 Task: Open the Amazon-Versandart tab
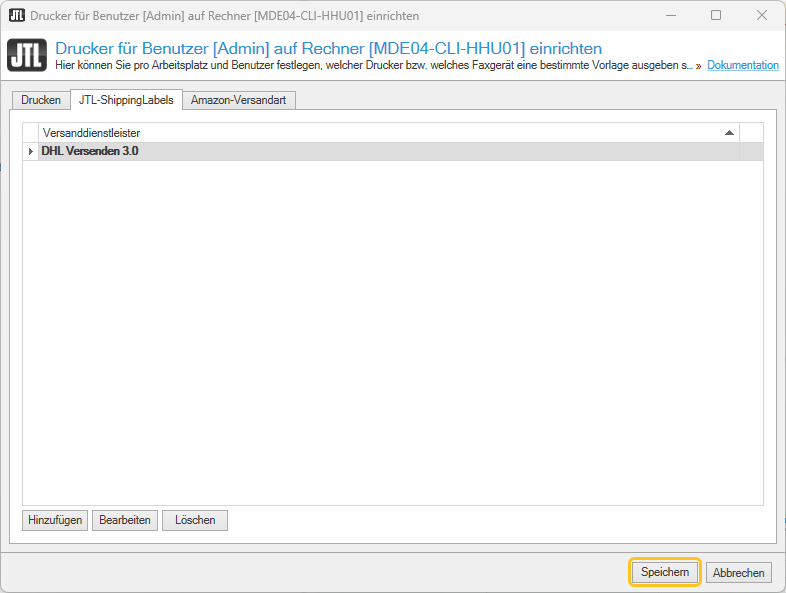pyautogui.click(x=239, y=100)
